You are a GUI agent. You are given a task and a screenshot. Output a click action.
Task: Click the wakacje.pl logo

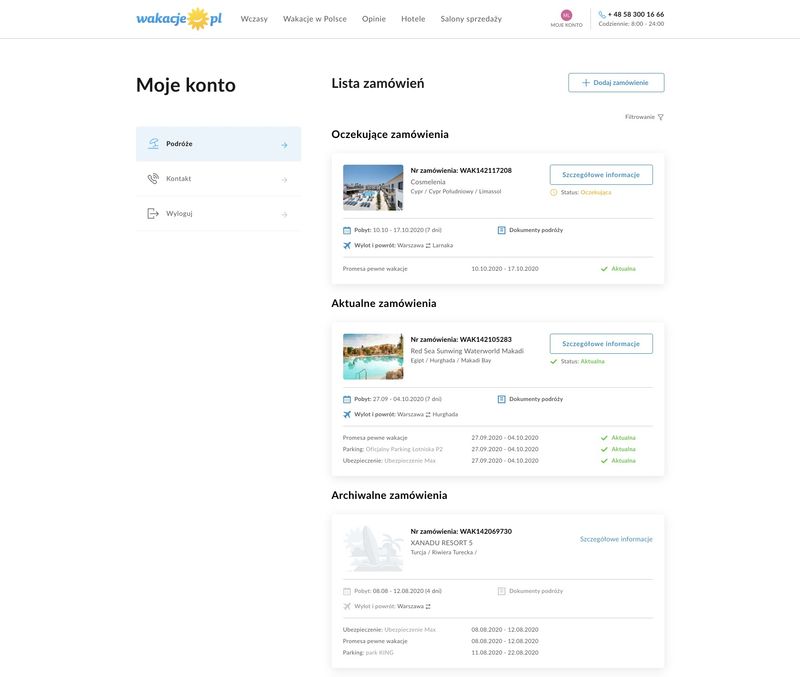point(179,18)
